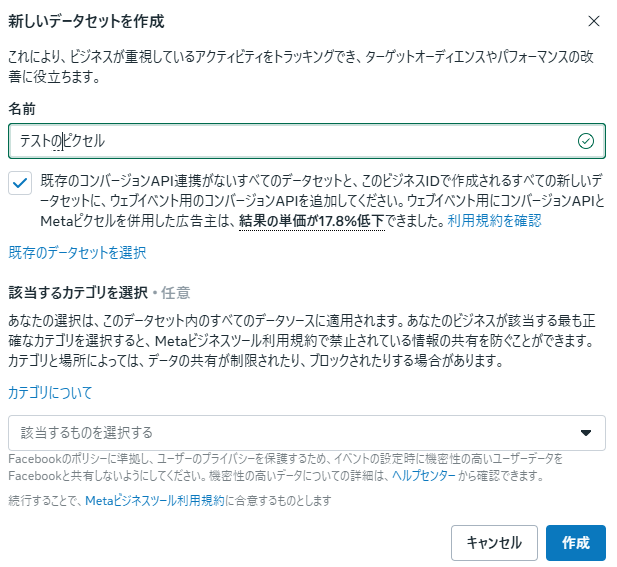This screenshot has height=567, width=617.
Task: Choose 既存のデータセットを選択 link
Action: [78, 253]
